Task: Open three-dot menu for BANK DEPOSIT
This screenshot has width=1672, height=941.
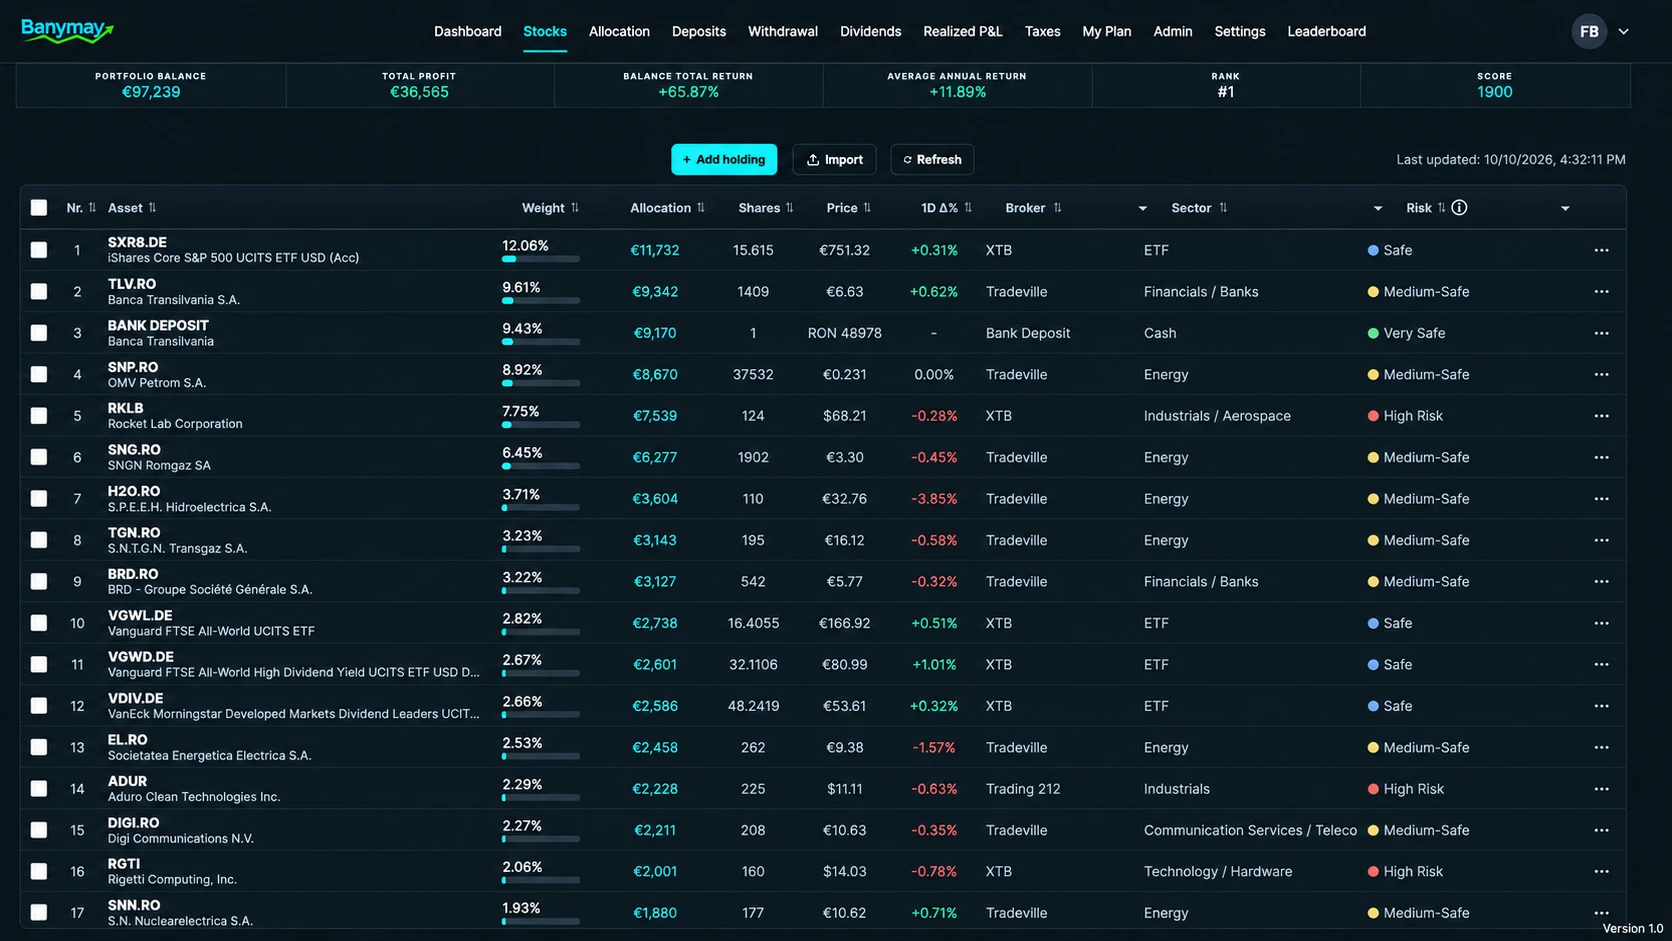Action: point(1601,333)
